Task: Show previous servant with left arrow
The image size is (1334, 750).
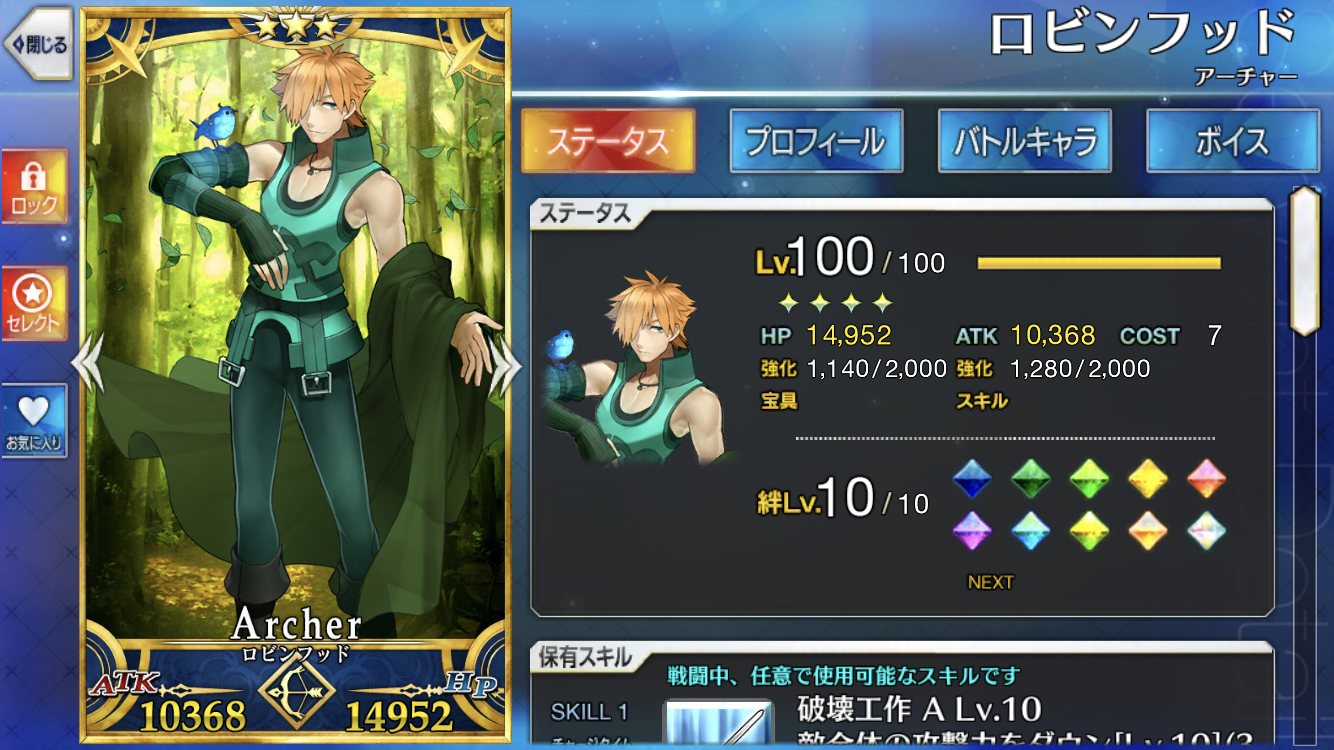Action: pyautogui.click(x=88, y=364)
